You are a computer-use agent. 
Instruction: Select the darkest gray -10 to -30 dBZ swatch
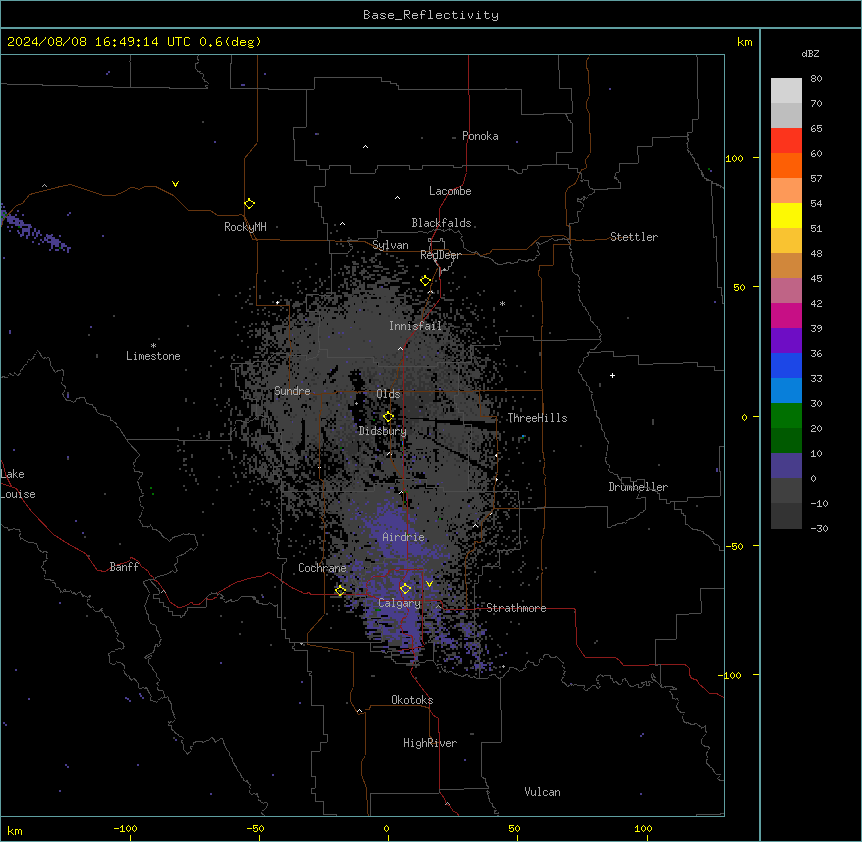coord(786,516)
